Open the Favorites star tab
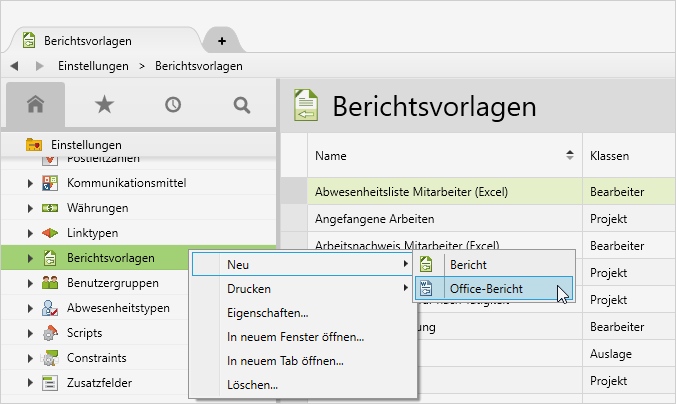 104,104
